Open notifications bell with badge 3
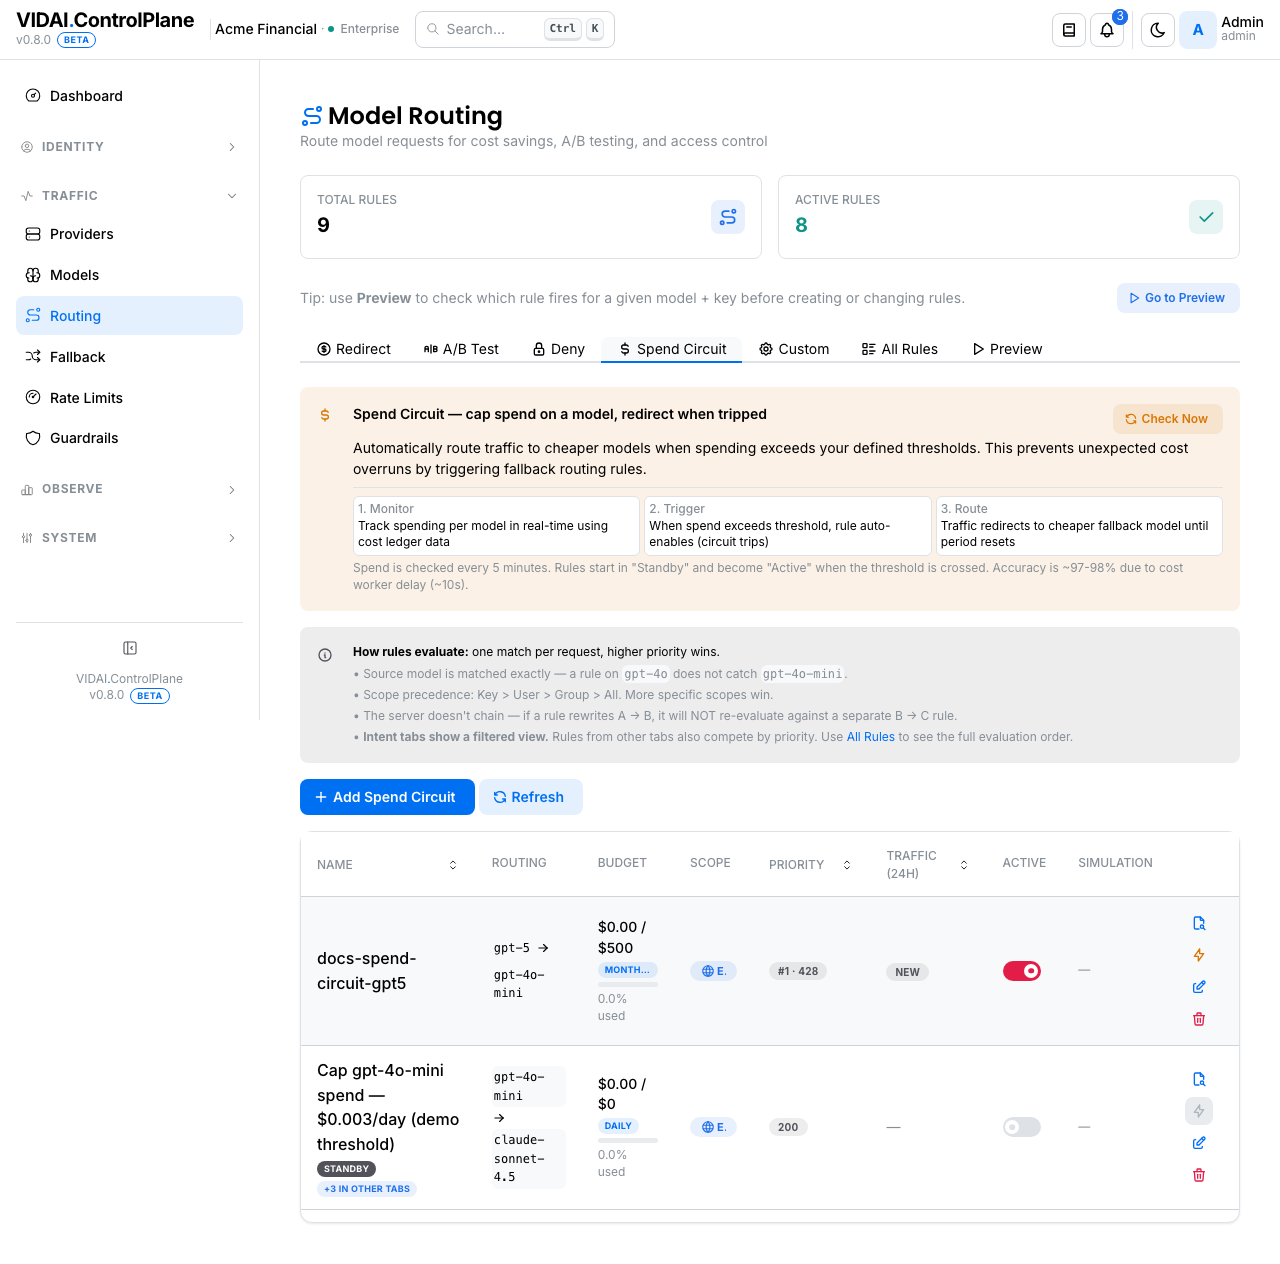This screenshot has width=1280, height=1264. [1107, 30]
